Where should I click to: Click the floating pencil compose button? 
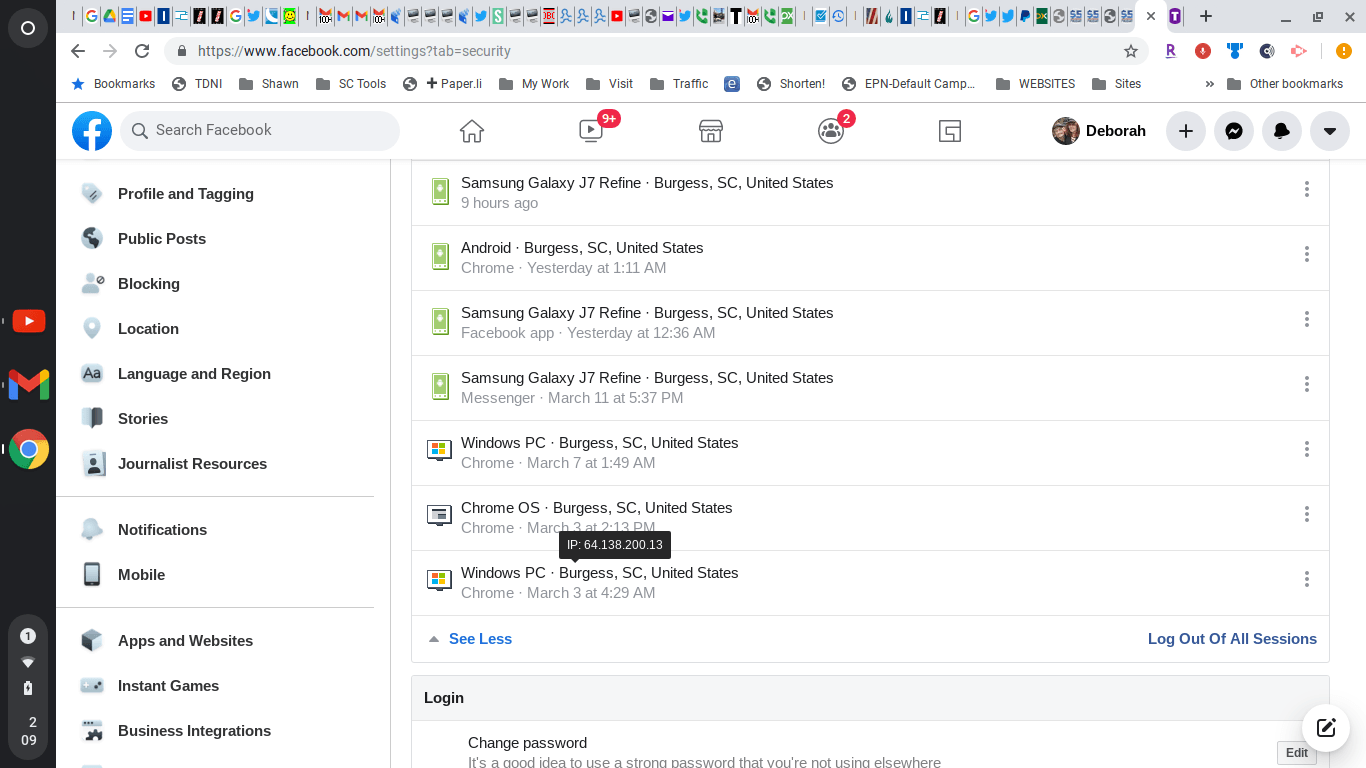tap(1325, 728)
